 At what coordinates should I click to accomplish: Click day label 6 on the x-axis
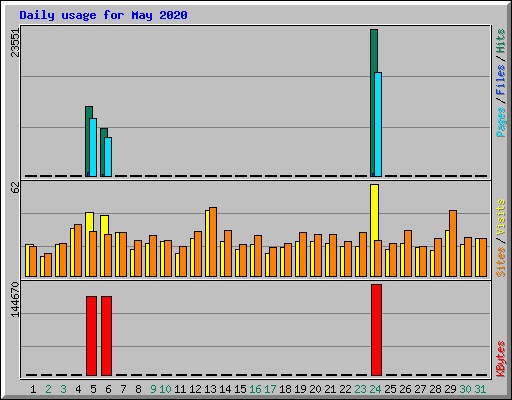pyautogui.click(x=108, y=389)
